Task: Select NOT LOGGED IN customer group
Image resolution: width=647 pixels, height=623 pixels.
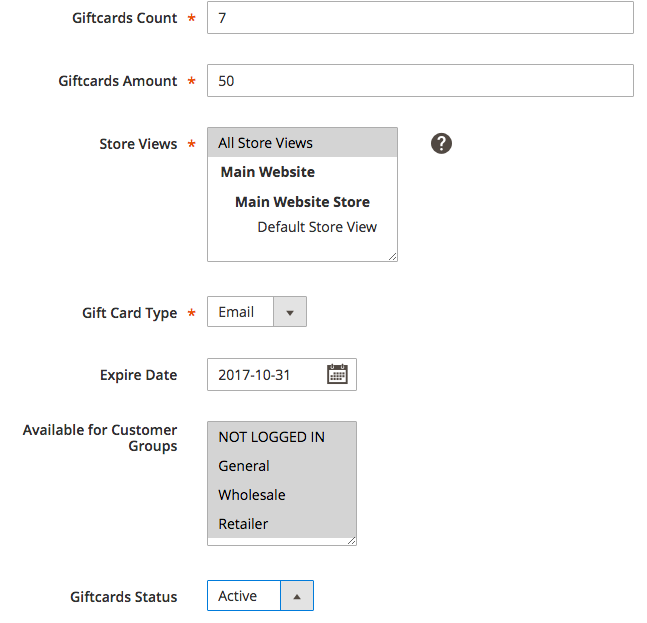Action: click(282, 437)
